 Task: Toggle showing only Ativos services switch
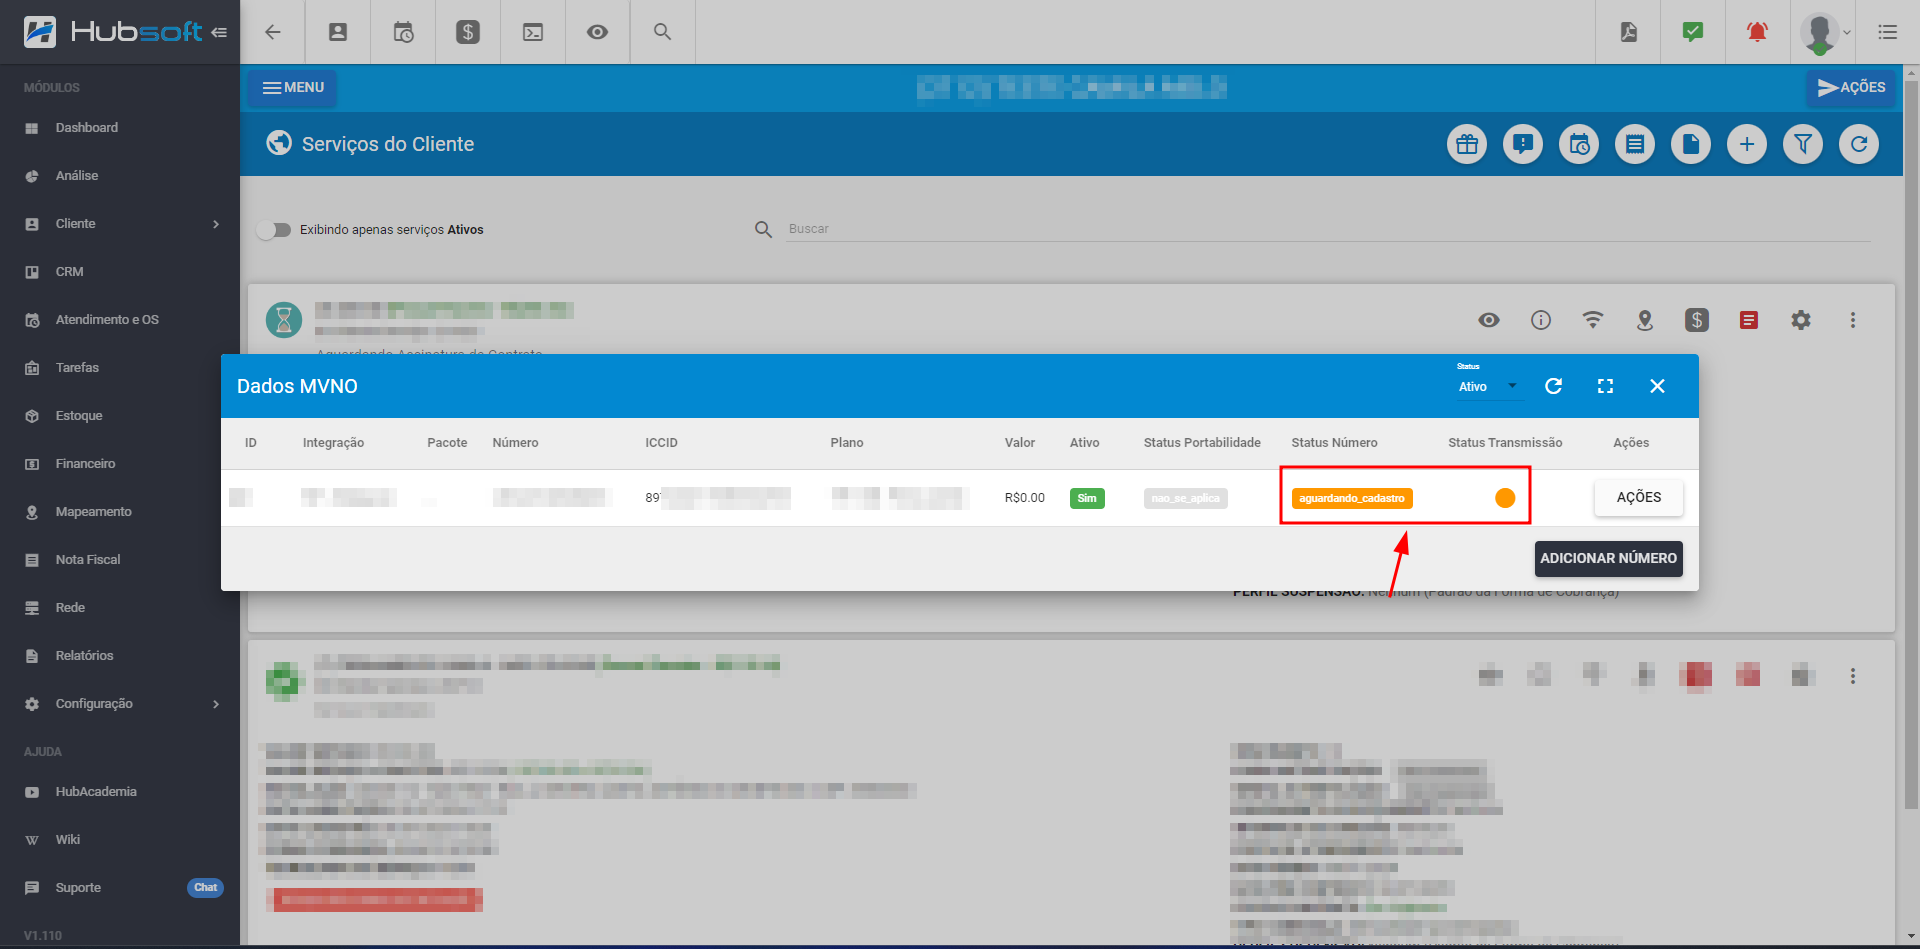pos(273,230)
